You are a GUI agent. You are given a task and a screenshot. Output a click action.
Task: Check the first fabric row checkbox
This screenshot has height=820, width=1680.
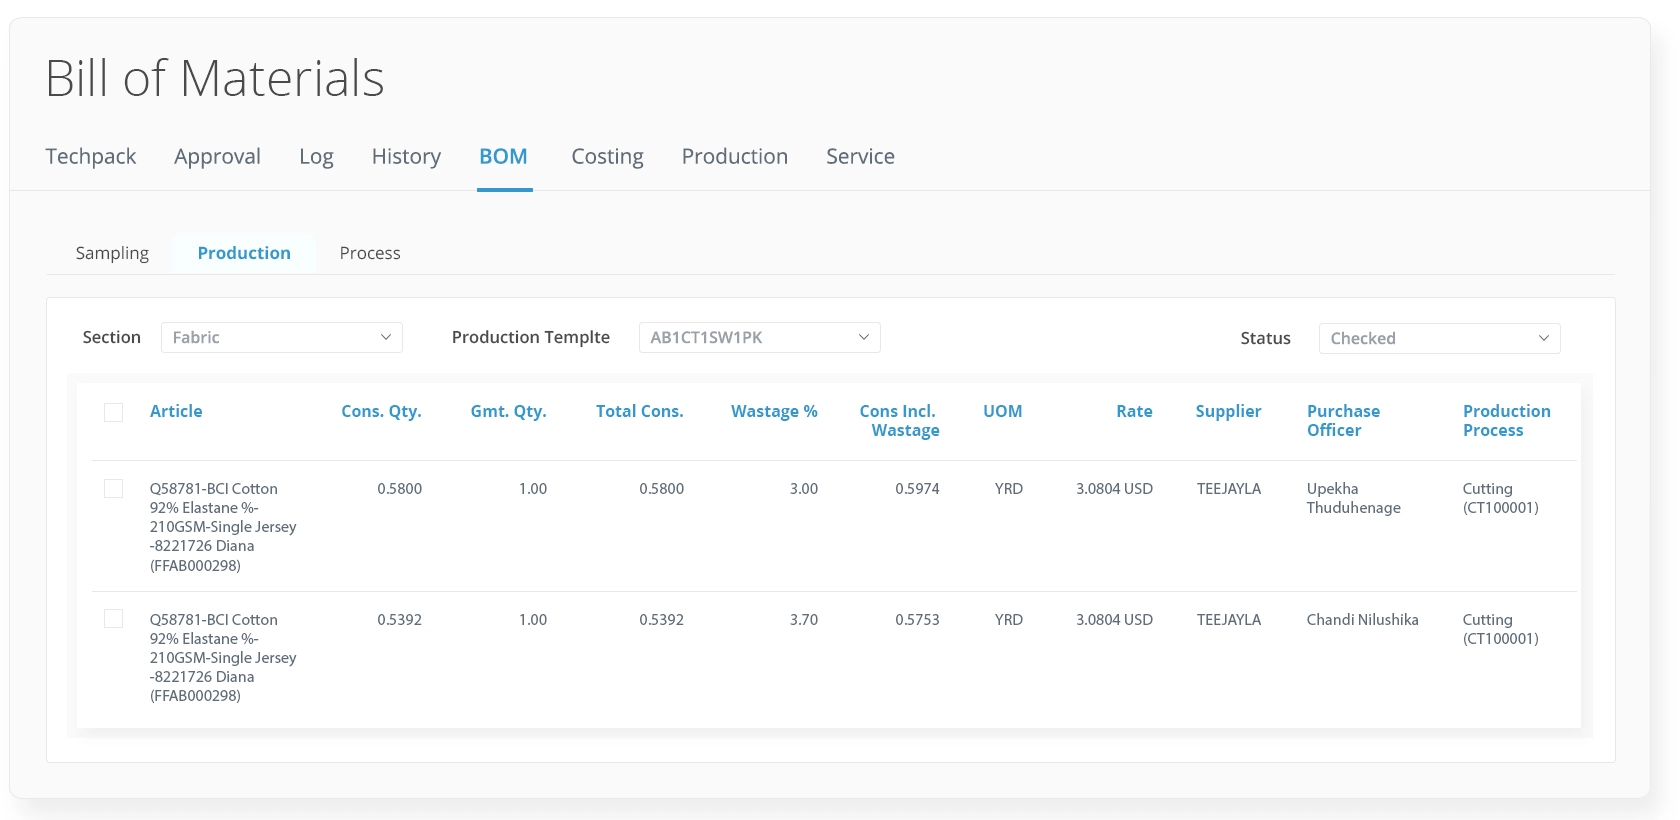[114, 489]
